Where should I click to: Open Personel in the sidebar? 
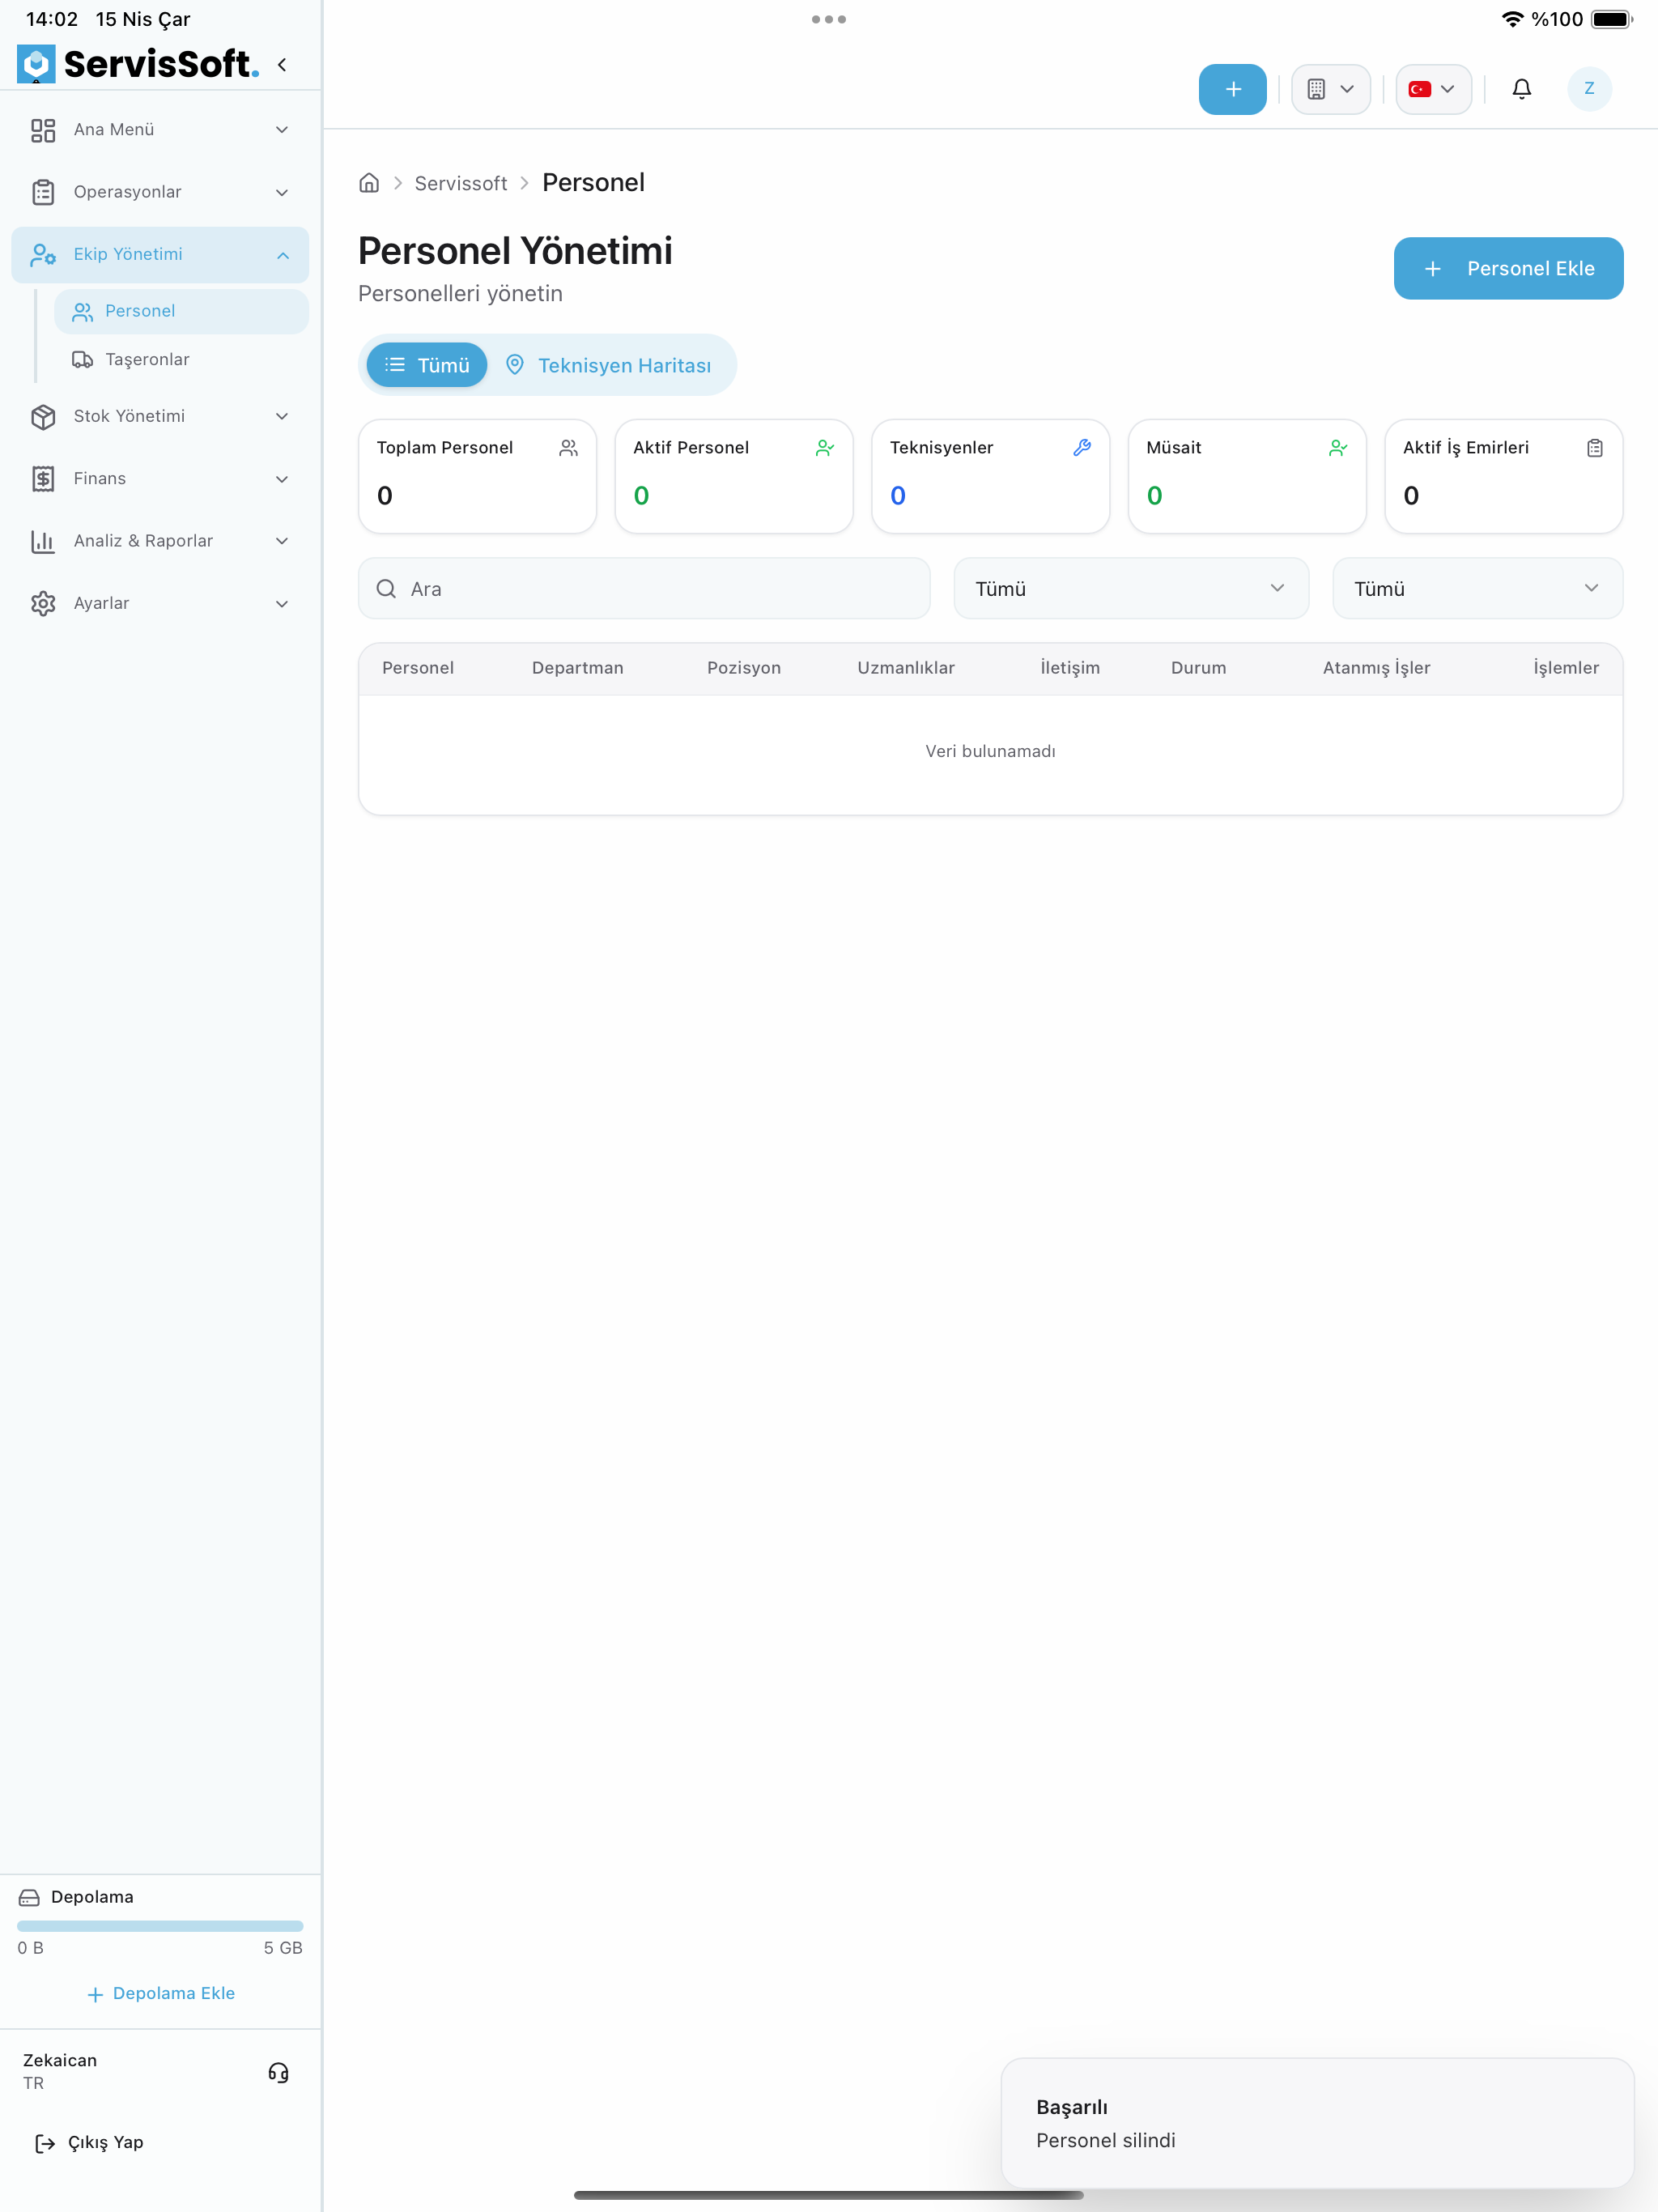pyautogui.click(x=181, y=311)
